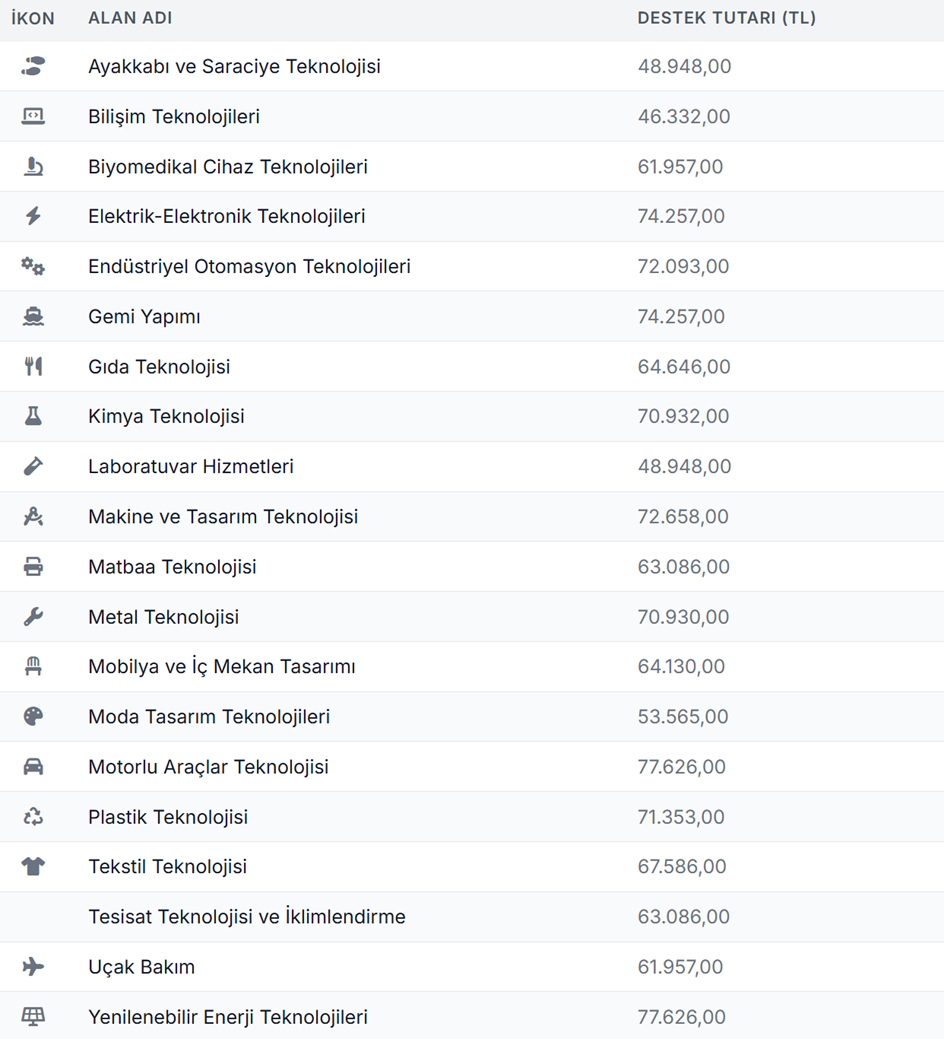The height and width of the screenshot is (1039, 944).
Task: Click the palette icon for Moda Tasarım
Action: point(33,717)
